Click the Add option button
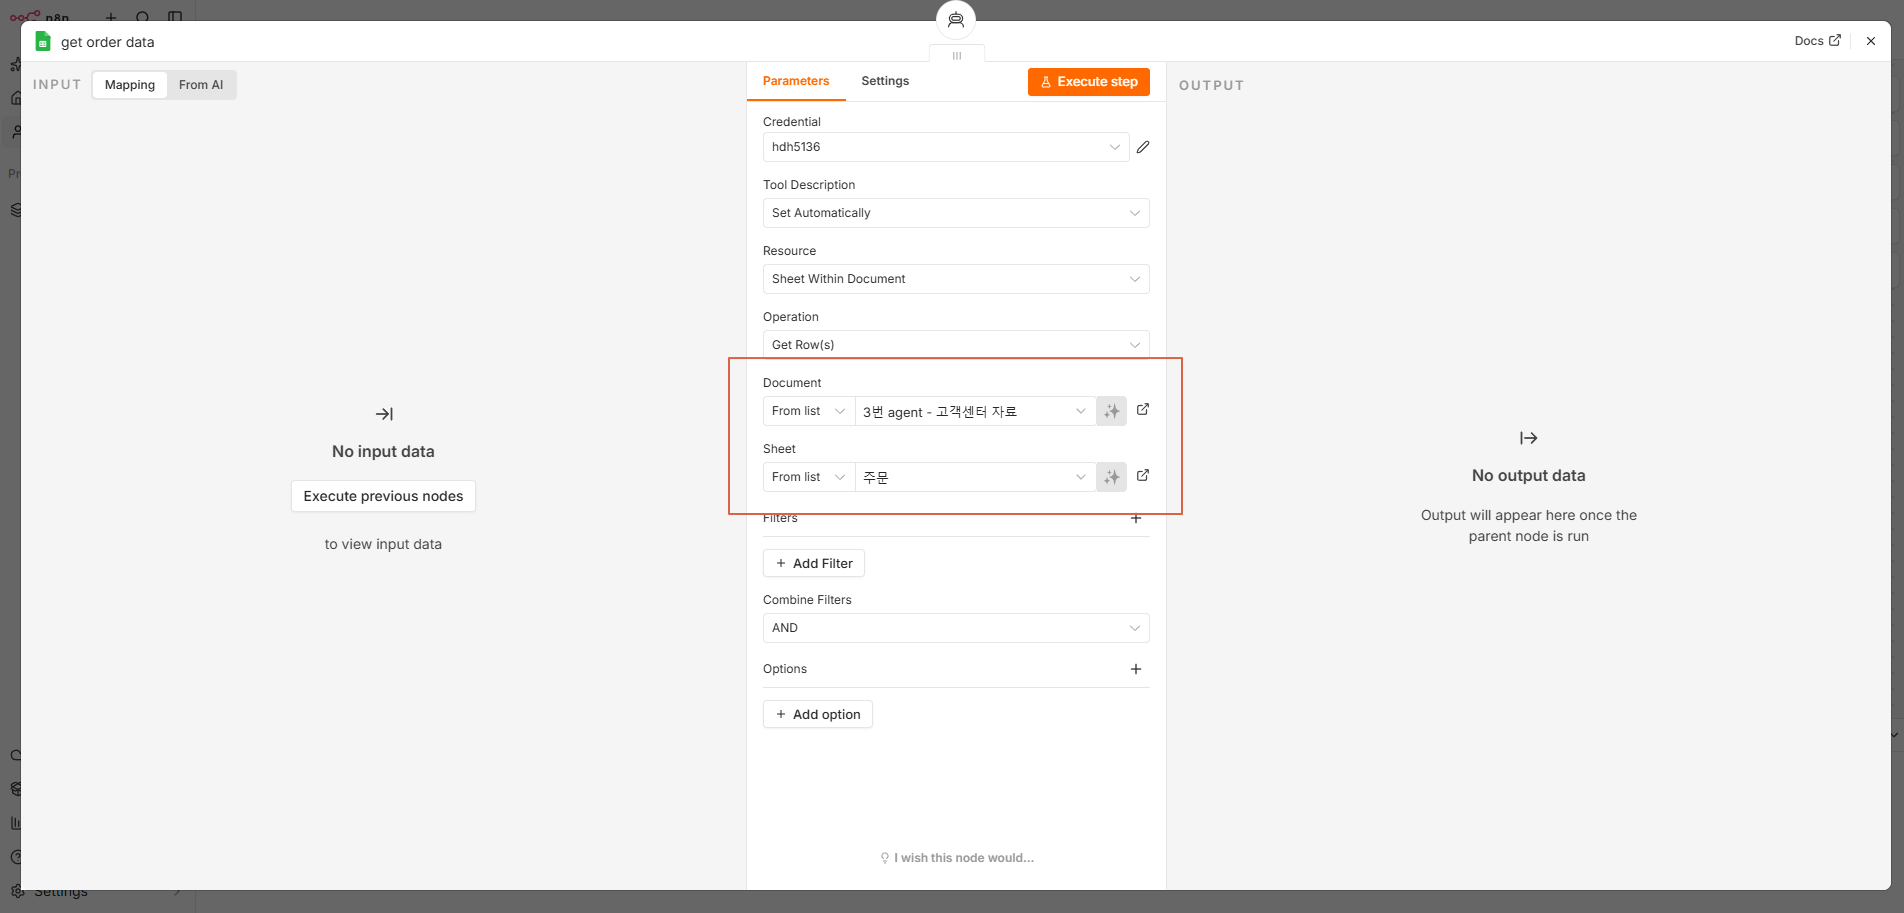The height and width of the screenshot is (913, 1904). (818, 714)
